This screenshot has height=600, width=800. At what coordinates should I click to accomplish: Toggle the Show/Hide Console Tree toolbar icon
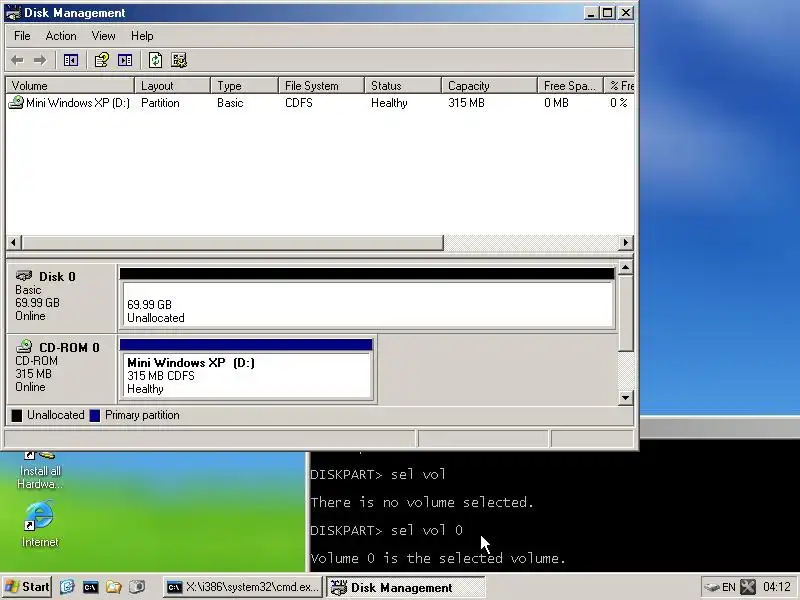70,60
